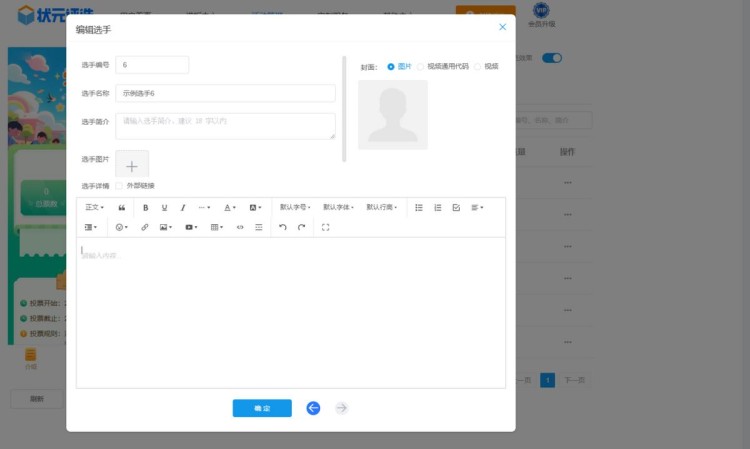Select the 图片 cover radio option
750x449 pixels.
pos(391,66)
